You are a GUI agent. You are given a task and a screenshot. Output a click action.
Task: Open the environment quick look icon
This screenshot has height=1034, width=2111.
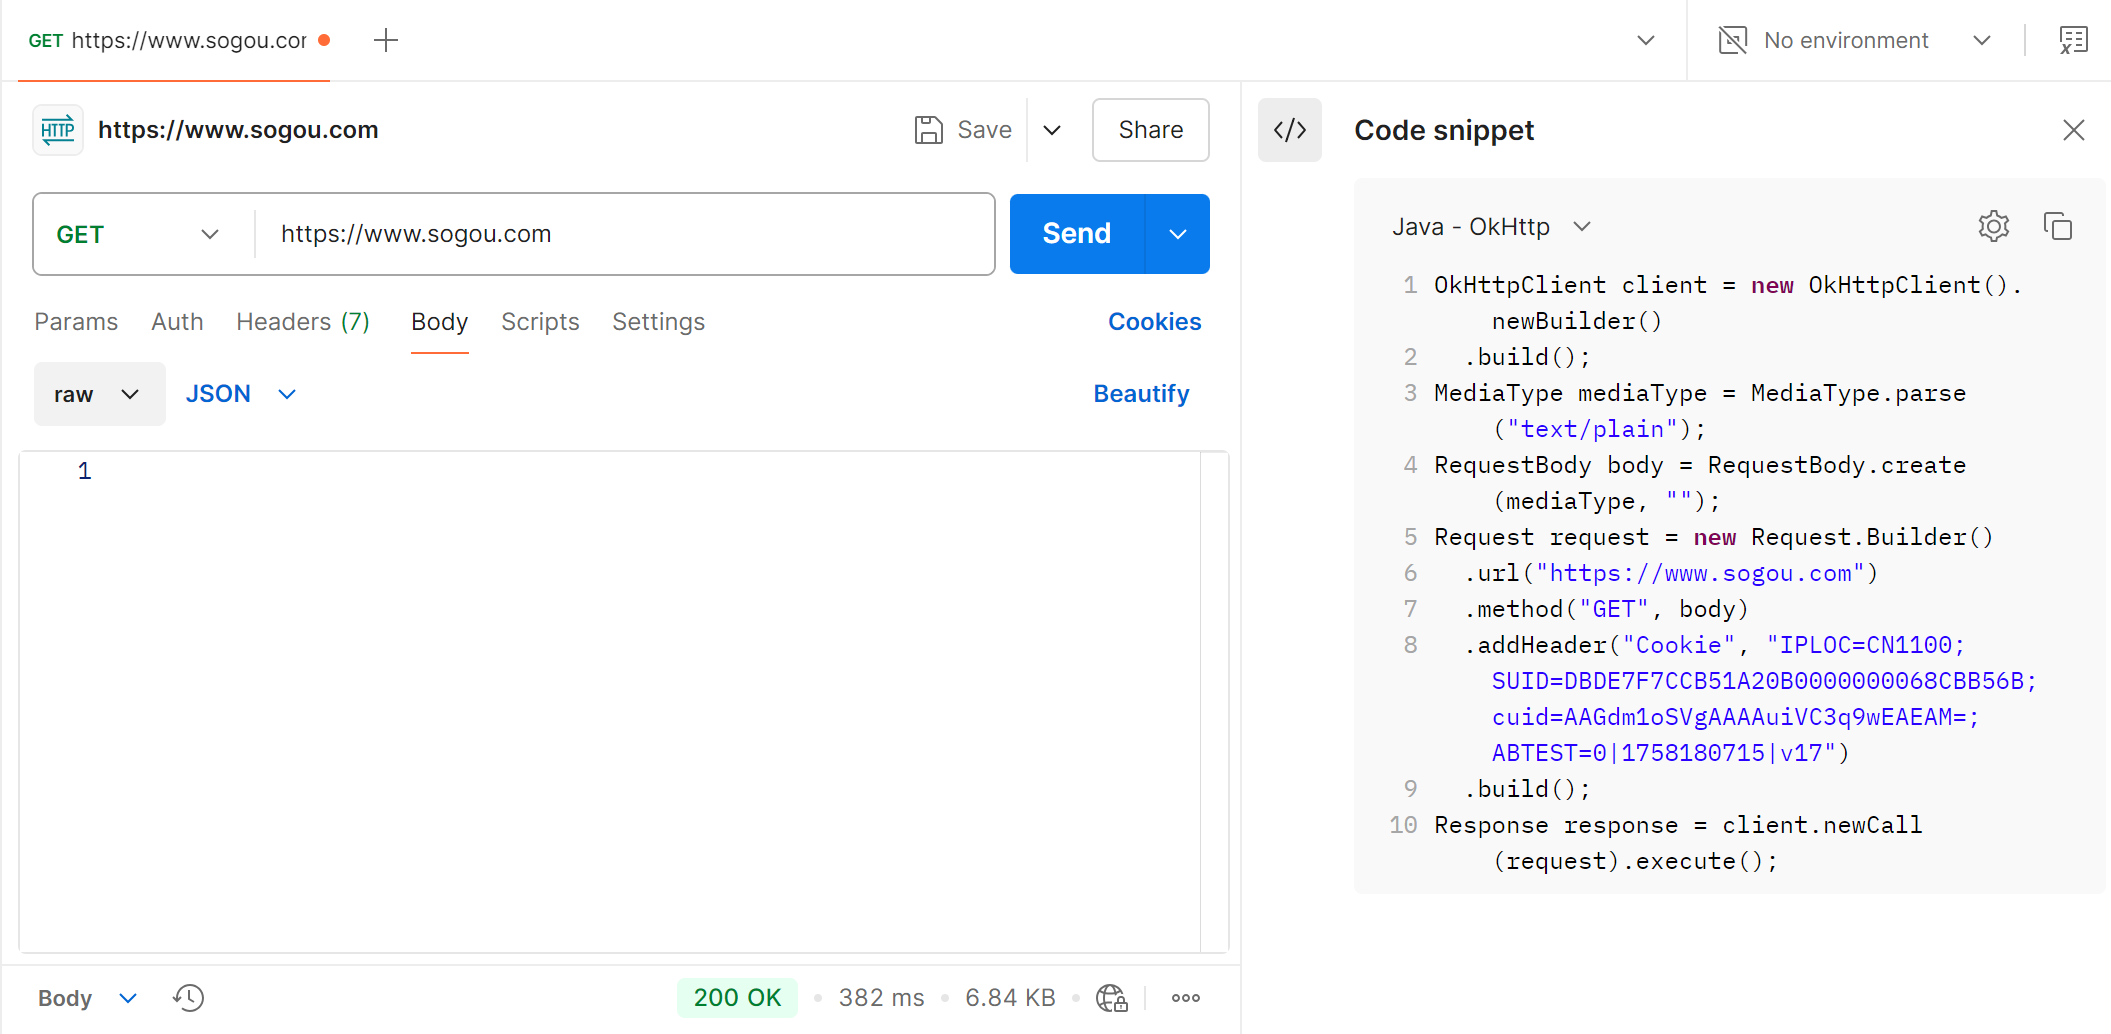click(x=2073, y=40)
